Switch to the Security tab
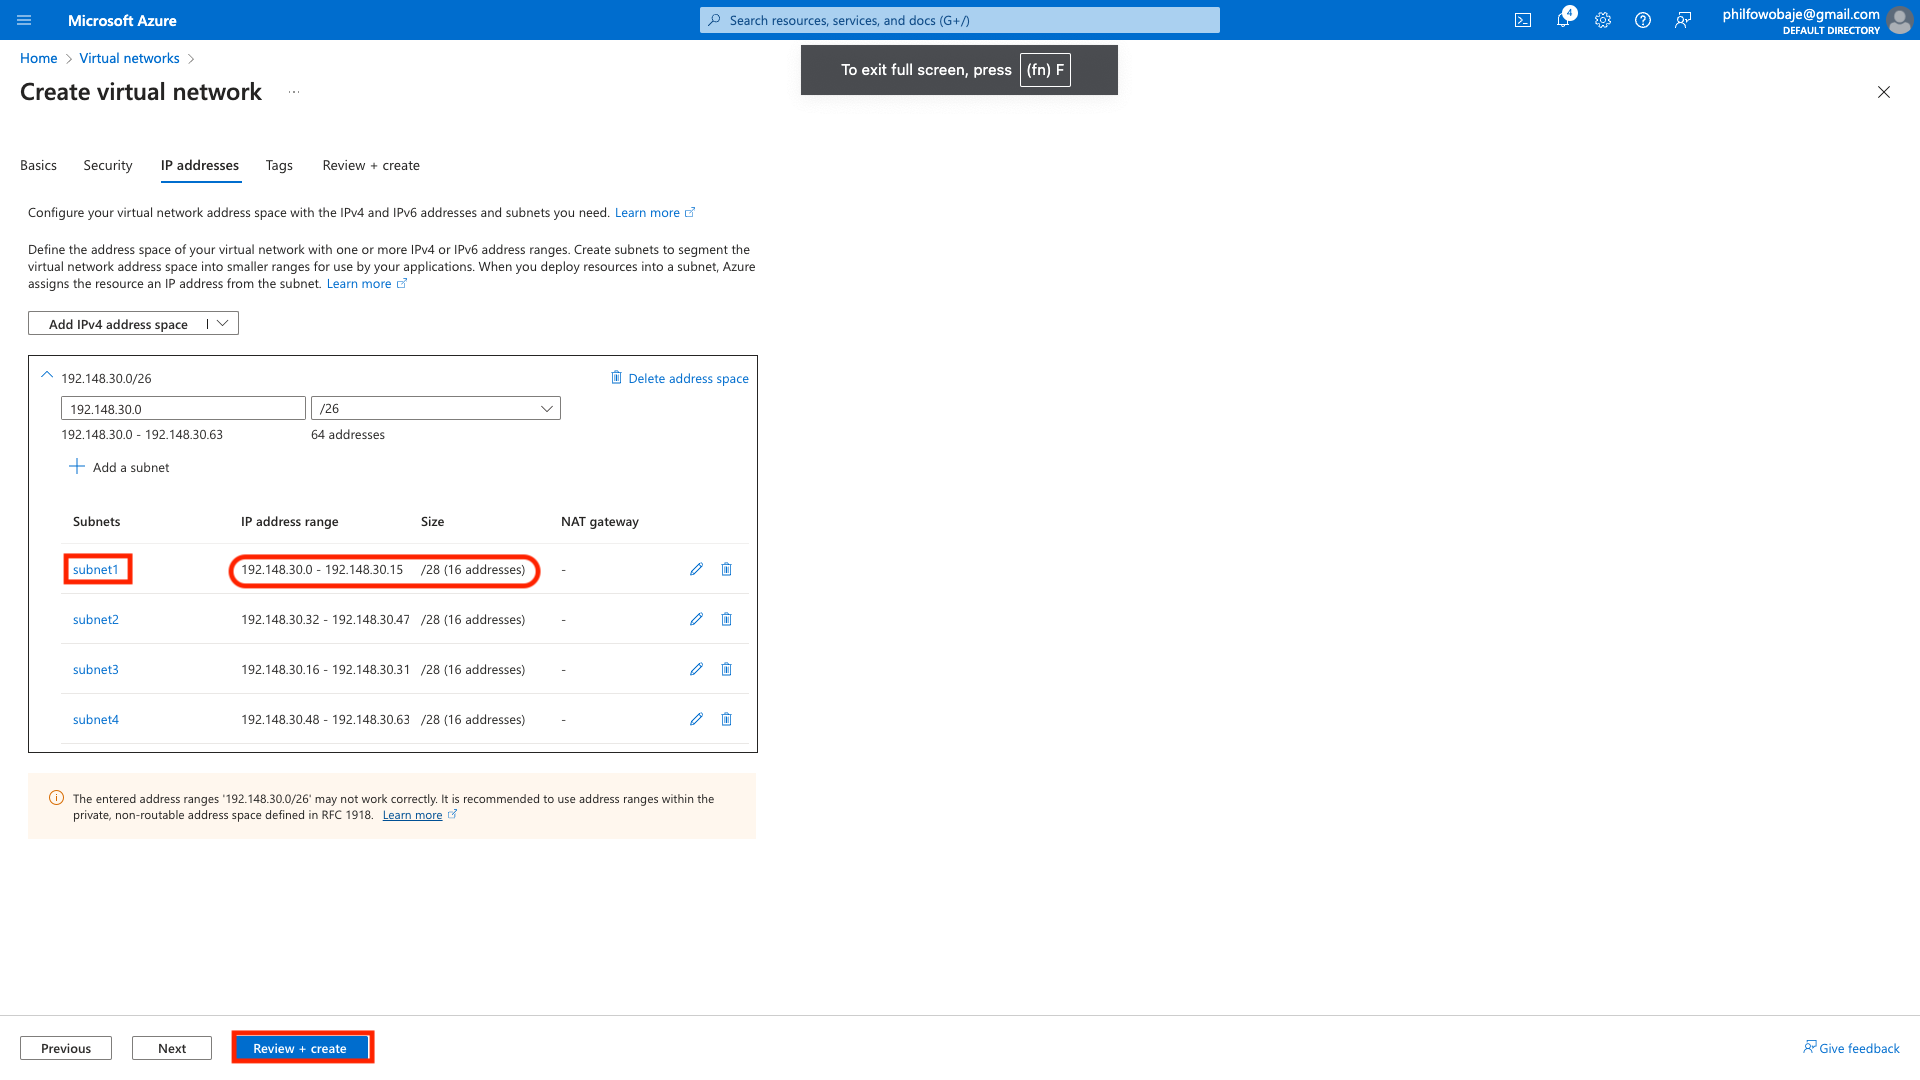Viewport: 1920px width, 1080px height. point(108,165)
